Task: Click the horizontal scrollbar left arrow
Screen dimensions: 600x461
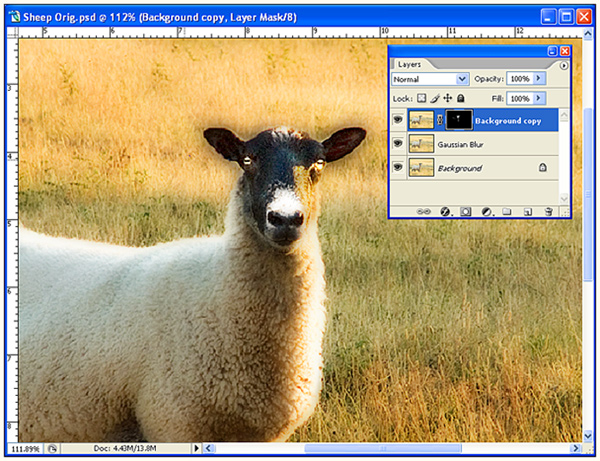Action: 209,448
